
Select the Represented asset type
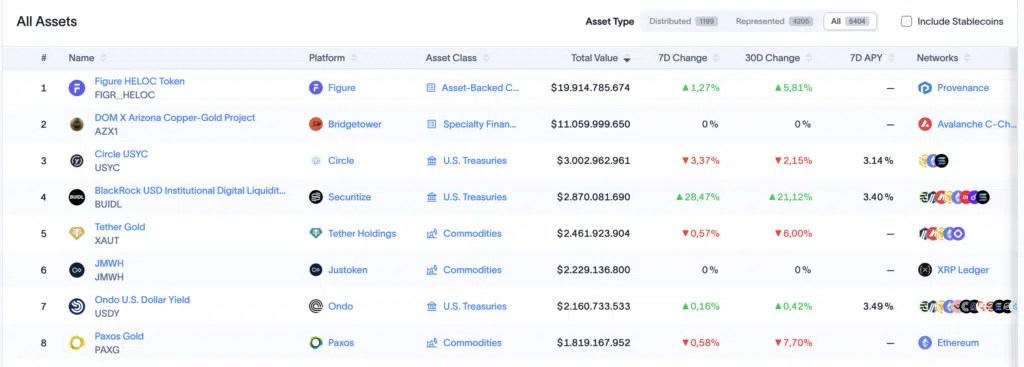(774, 22)
